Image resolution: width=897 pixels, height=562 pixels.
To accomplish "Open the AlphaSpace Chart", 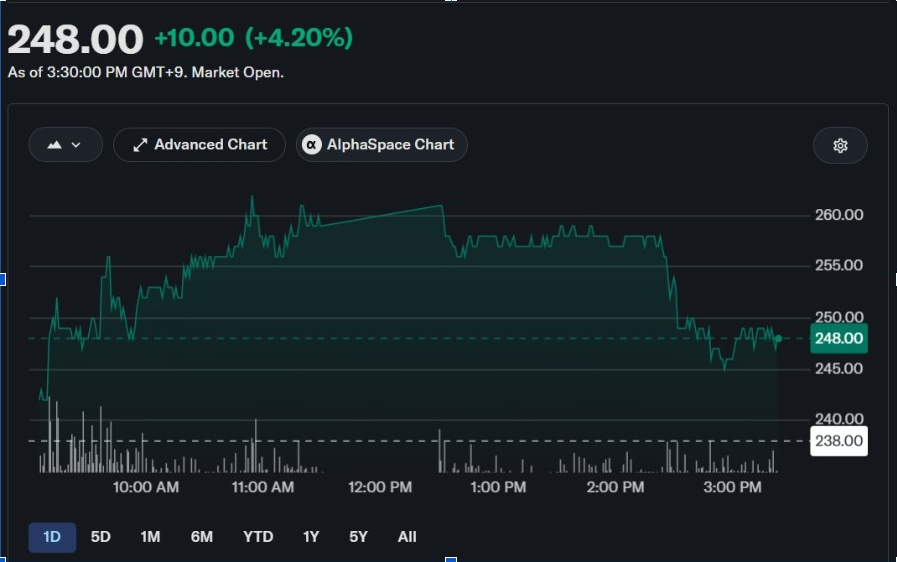I will pyautogui.click(x=382, y=145).
